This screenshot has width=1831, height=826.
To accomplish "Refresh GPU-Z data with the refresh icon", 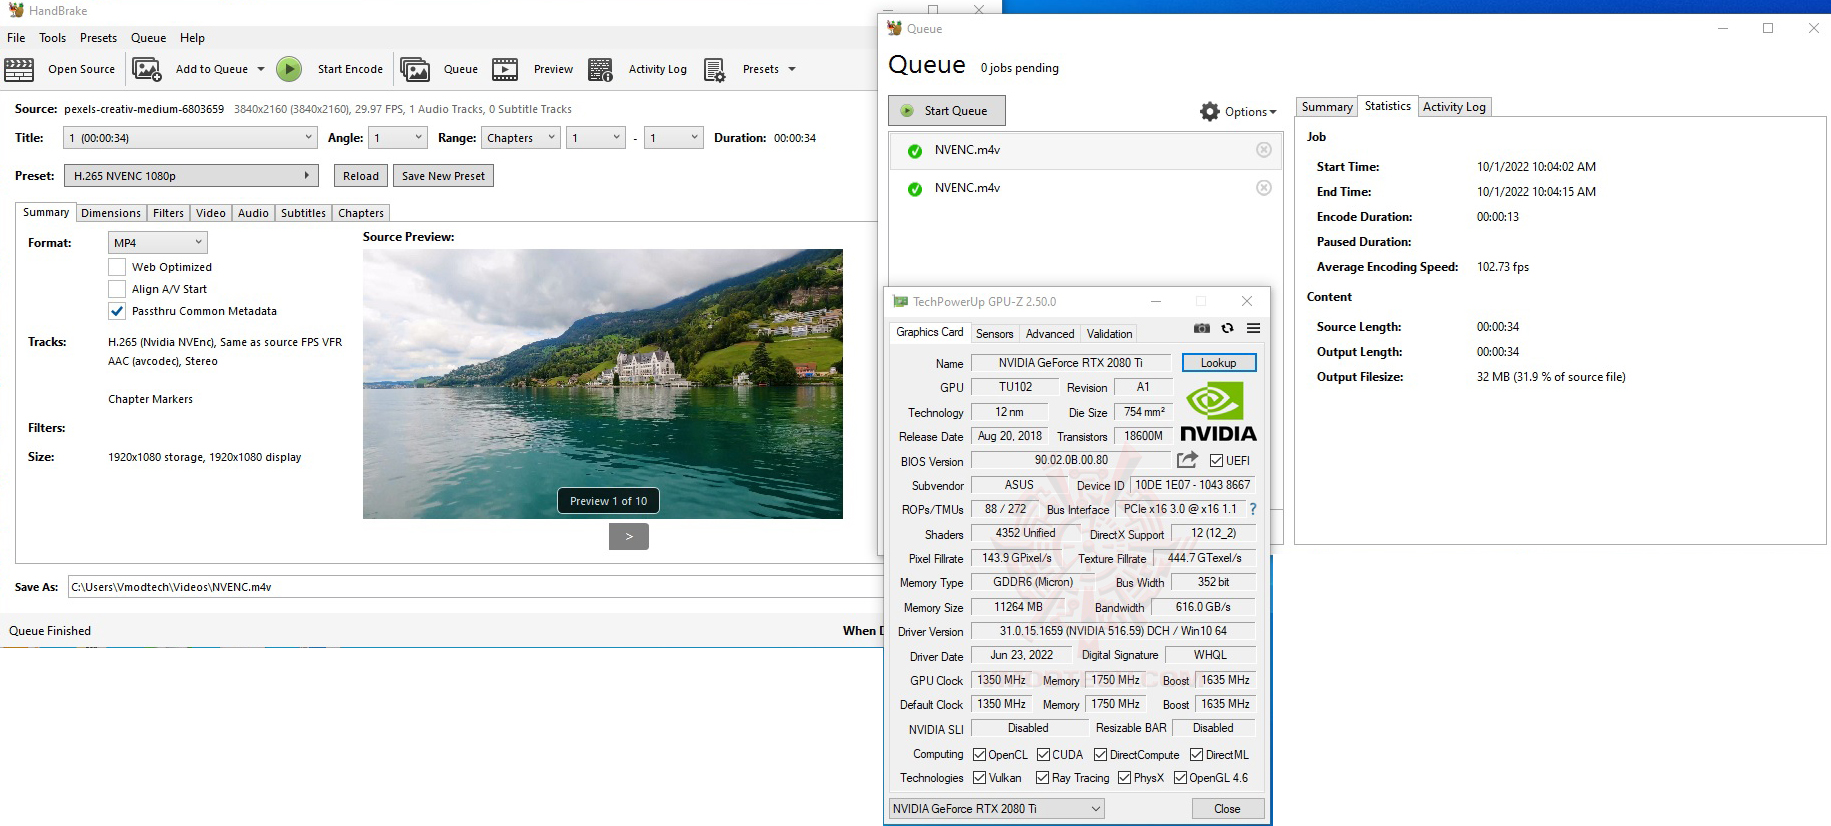I will (x=1227, y=328).
